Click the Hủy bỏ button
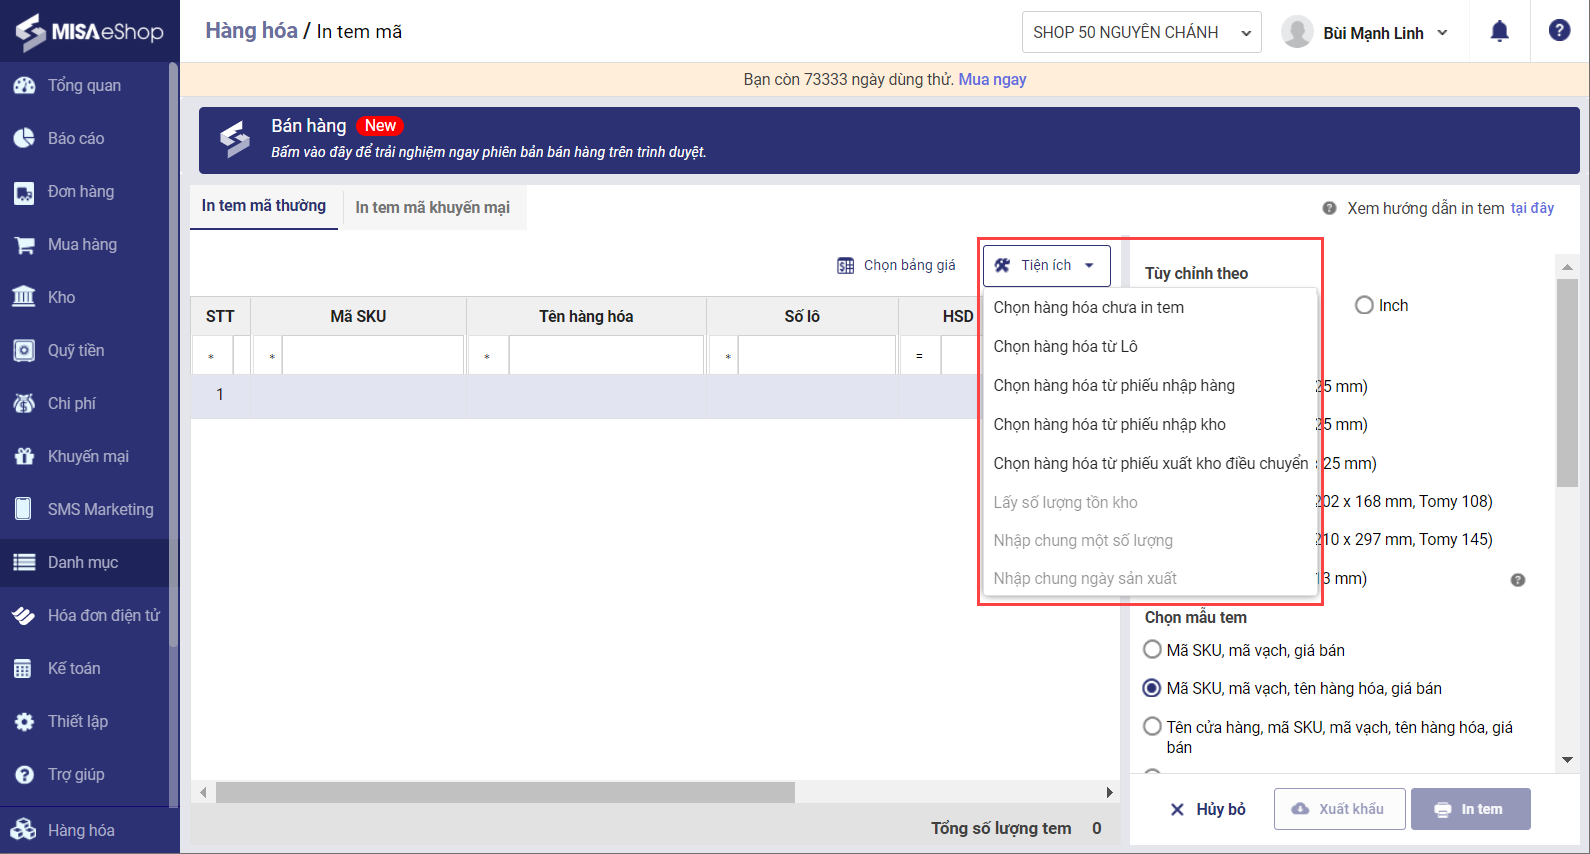Screen dimensions: 1590x854 click(x=1208, y=809)
